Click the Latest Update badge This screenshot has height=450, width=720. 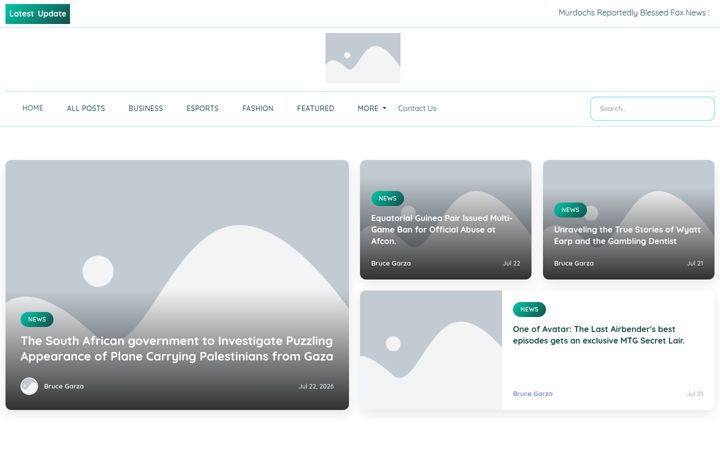38,14
